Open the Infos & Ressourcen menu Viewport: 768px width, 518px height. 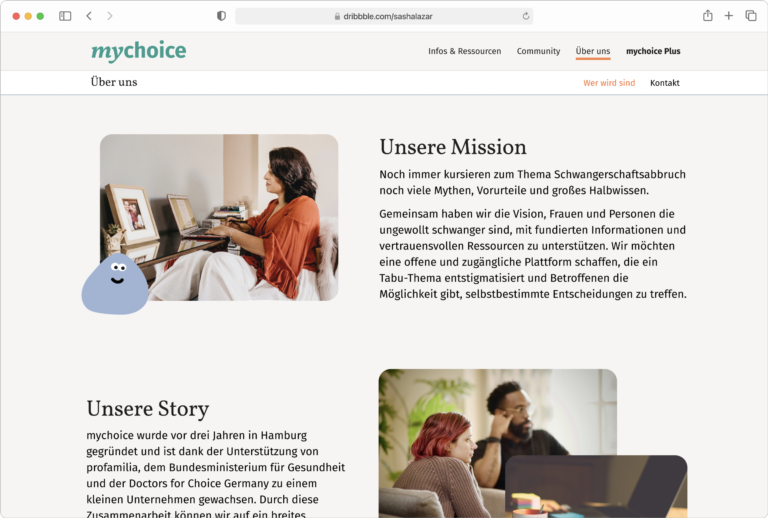coord(464,51)
